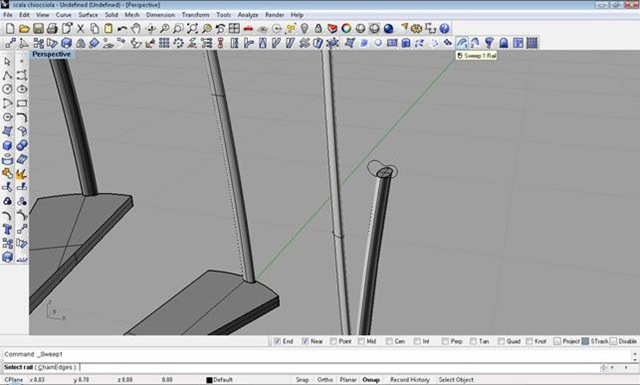The image size is (640, 385).
Task: Select the Single Point tool in side toolbar
Action: pos(22,62)
